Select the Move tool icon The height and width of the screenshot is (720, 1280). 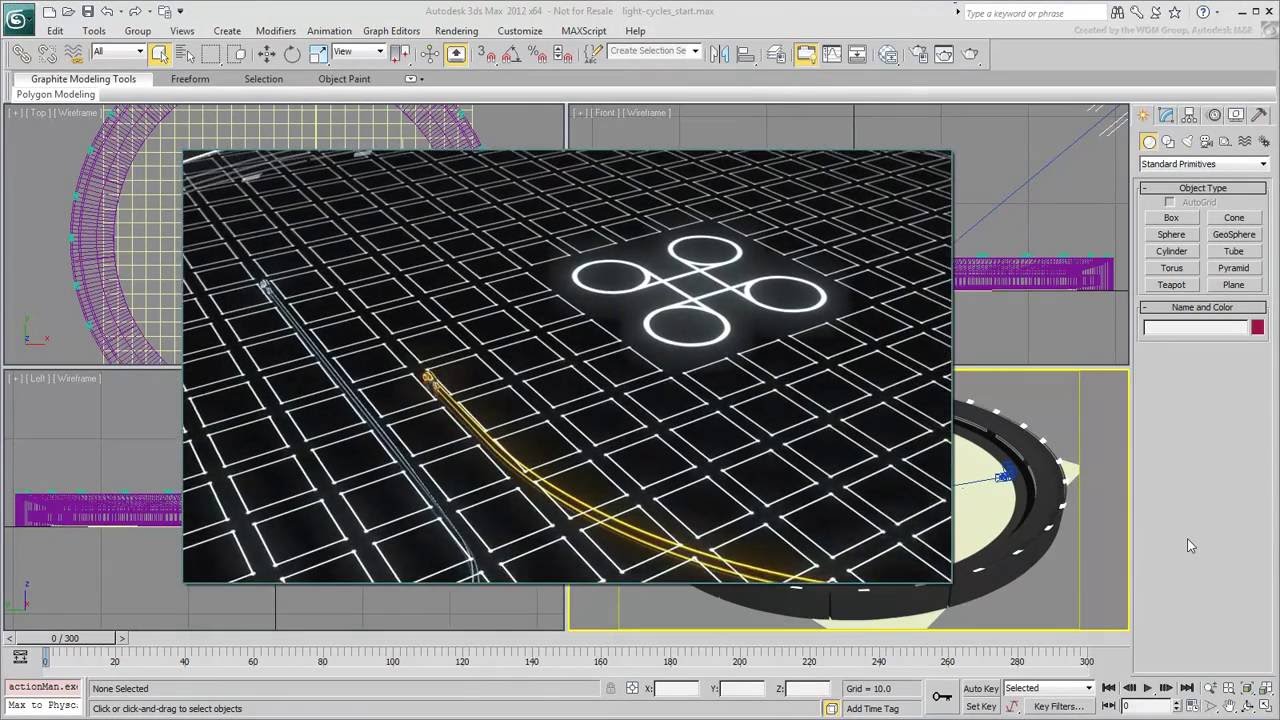[x=266, y=54]
